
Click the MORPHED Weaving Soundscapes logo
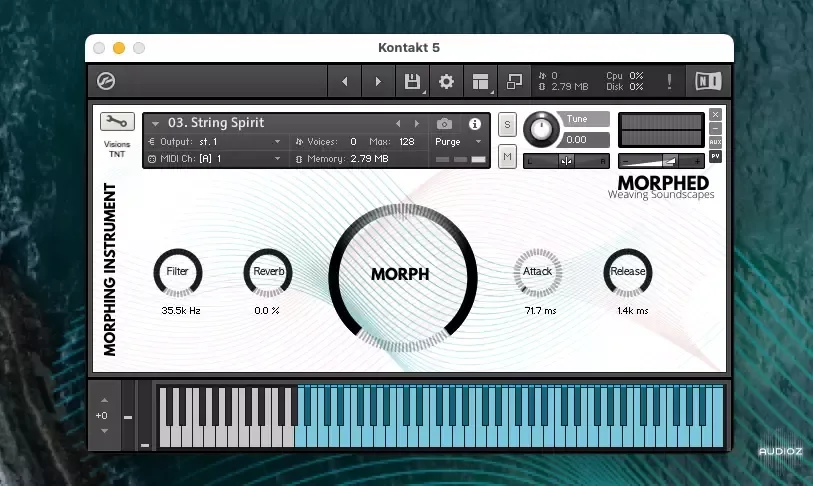tap(661, 187)
